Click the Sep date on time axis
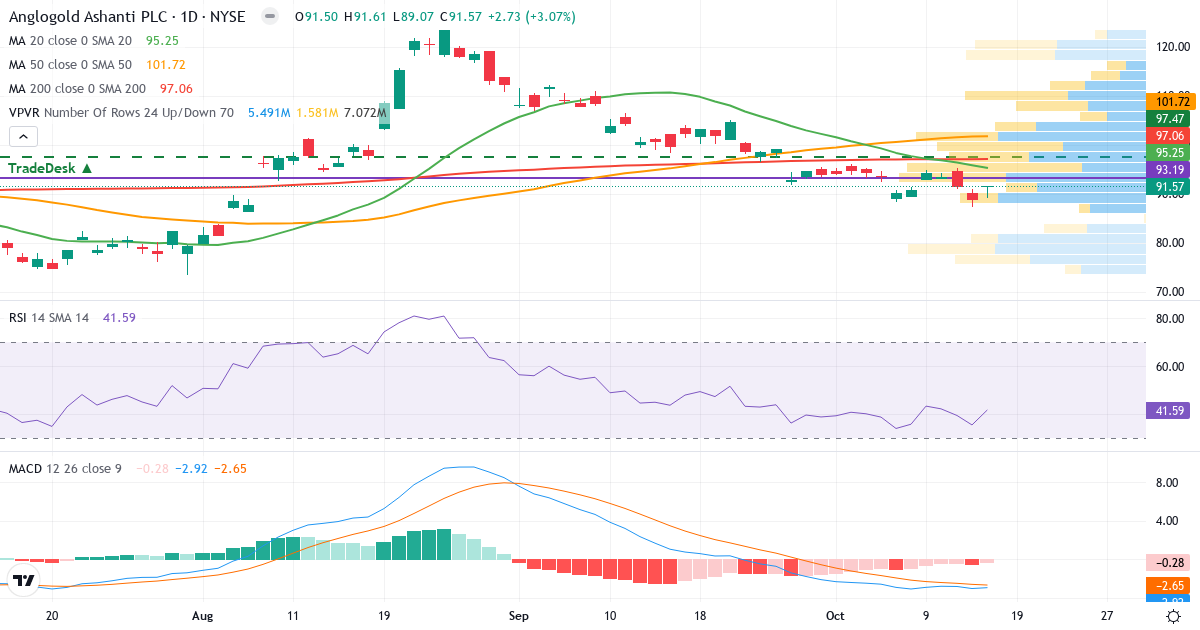This screenshot has height=630, width=1200. [x=517, y=617]
